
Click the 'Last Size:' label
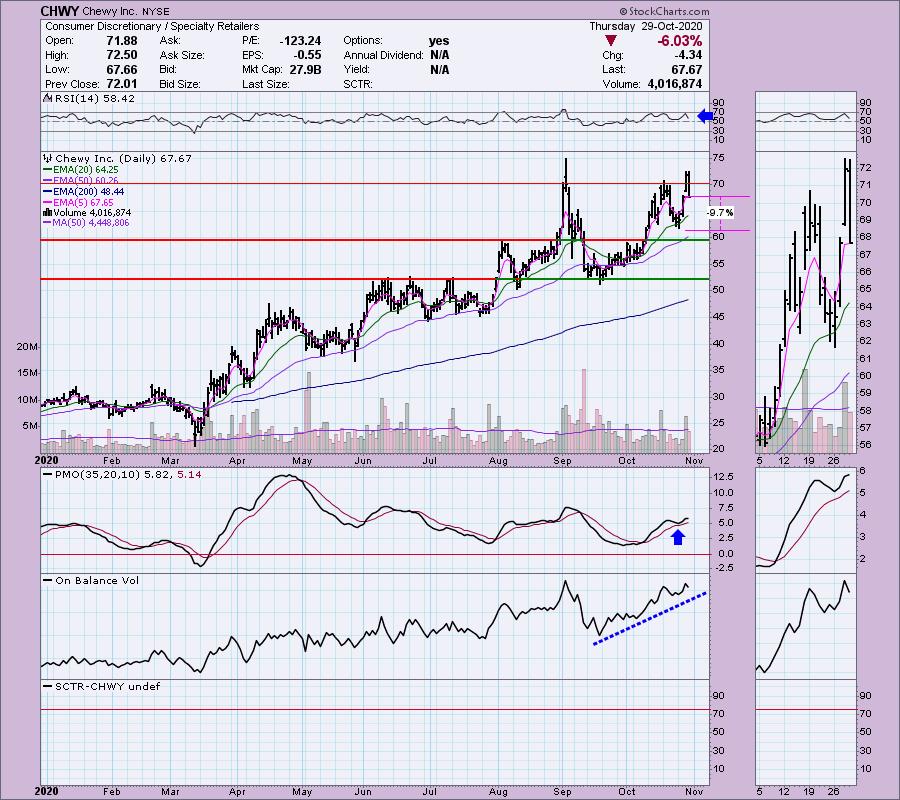tap(265, 84)
